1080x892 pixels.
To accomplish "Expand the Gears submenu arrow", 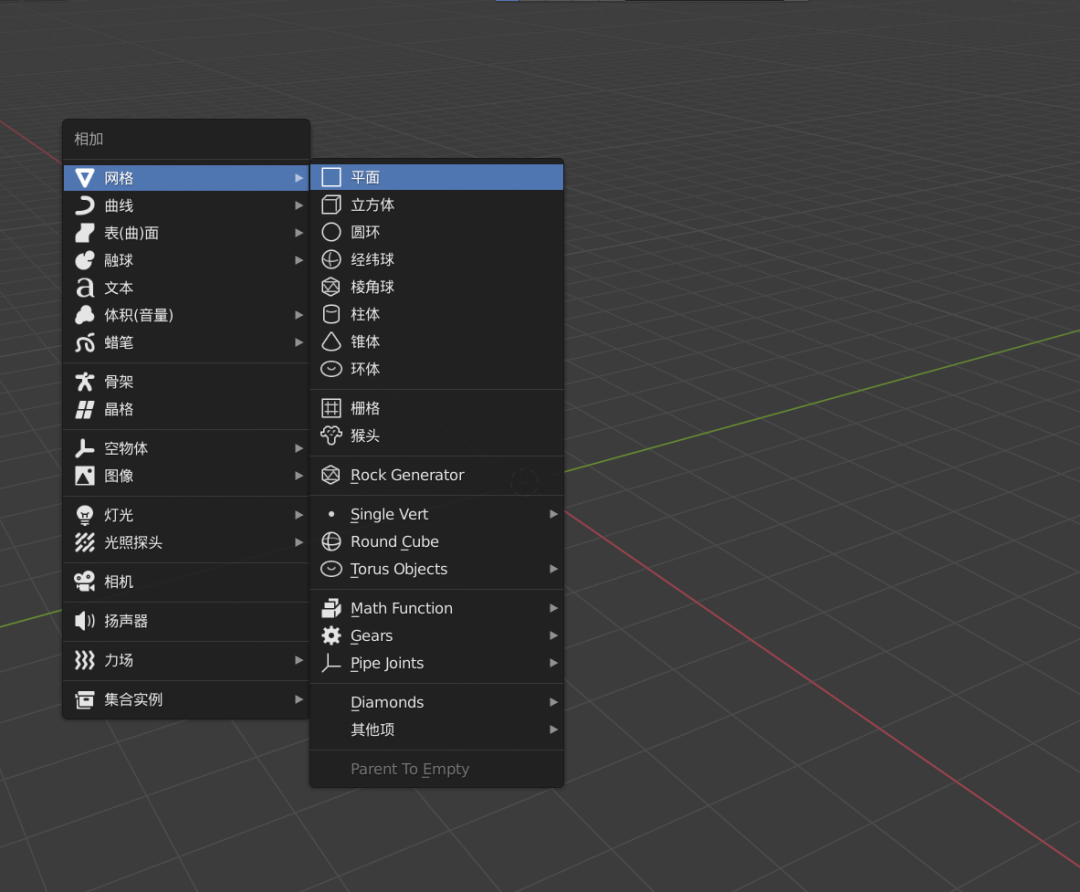I will pos(553,636).
